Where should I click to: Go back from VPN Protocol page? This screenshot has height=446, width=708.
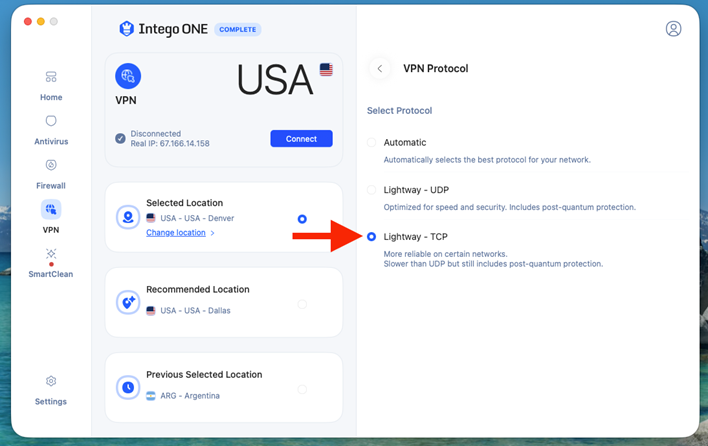coord(380,69)
